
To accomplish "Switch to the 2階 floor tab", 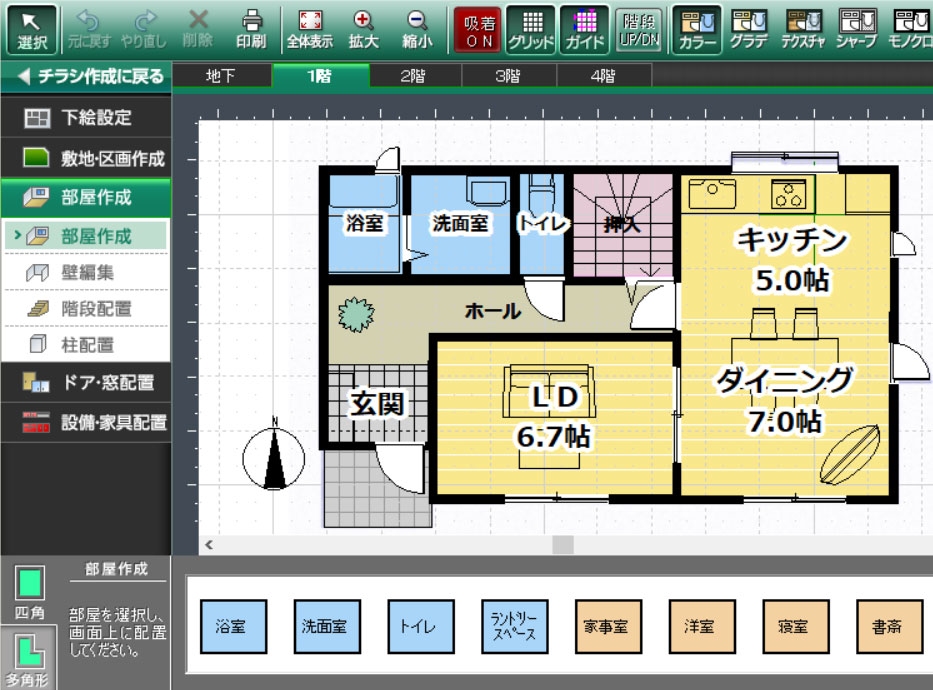I will click(412, 75).
